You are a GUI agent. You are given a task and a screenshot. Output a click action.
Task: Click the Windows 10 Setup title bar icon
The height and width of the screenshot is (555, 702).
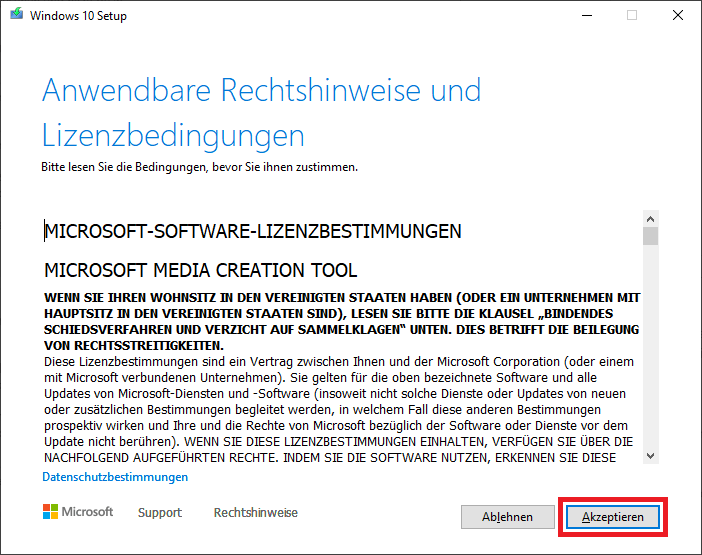17,14
